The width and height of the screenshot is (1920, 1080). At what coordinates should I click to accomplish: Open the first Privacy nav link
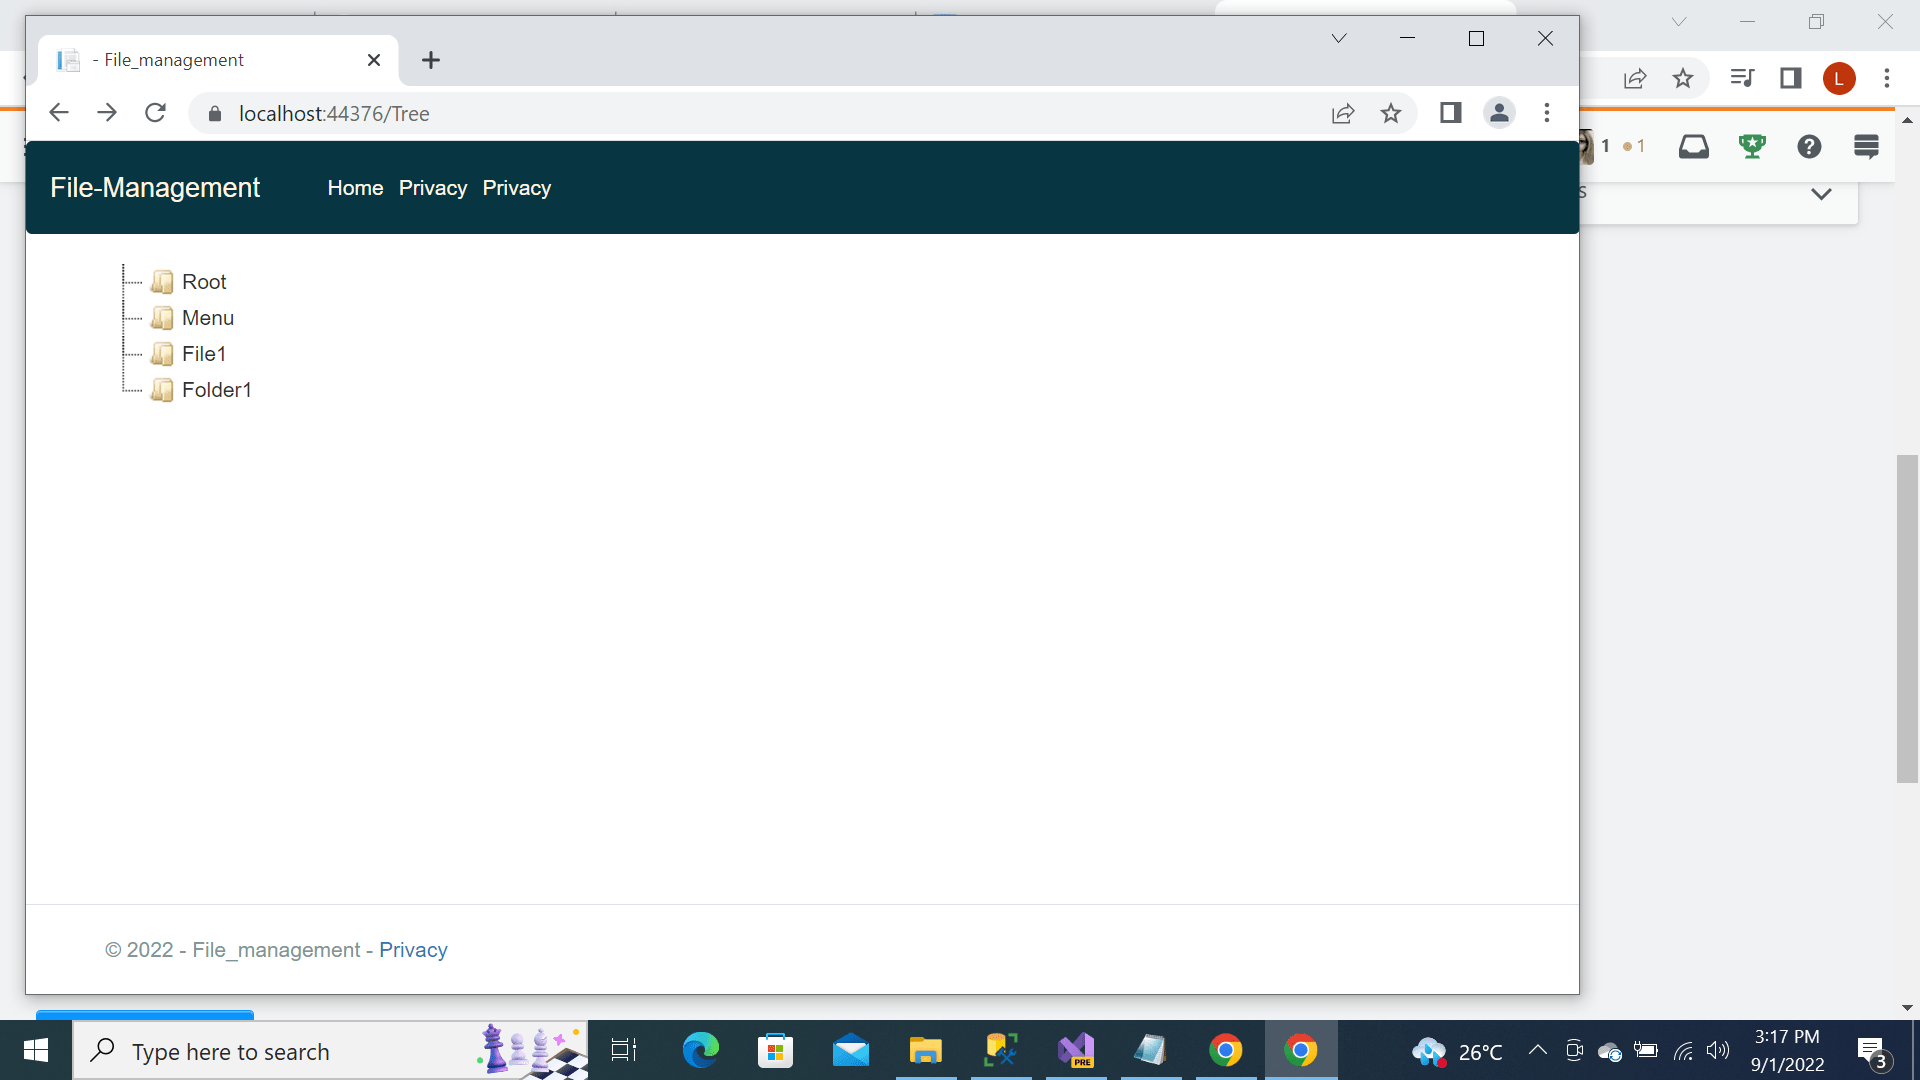pos(432,188)
